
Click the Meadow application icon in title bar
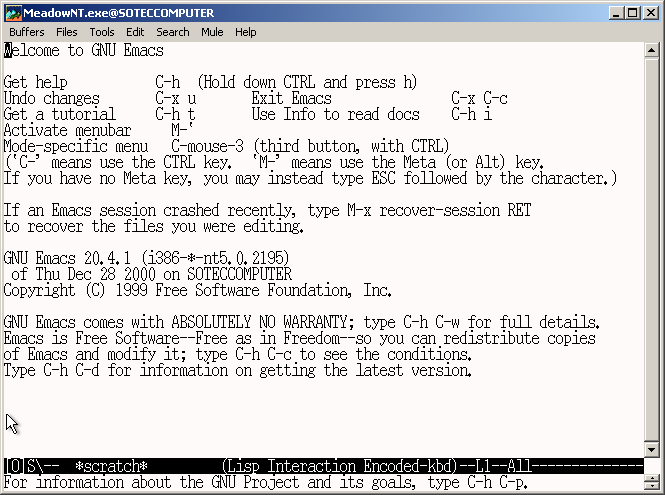coord(13,13)
